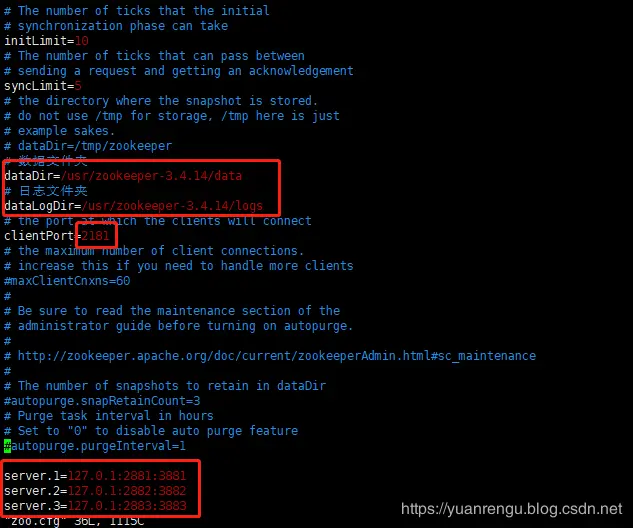Place cursor on the syncLimit=5 line
The image size is (633, 528).
pyautogui.click(x=43, y=86)
